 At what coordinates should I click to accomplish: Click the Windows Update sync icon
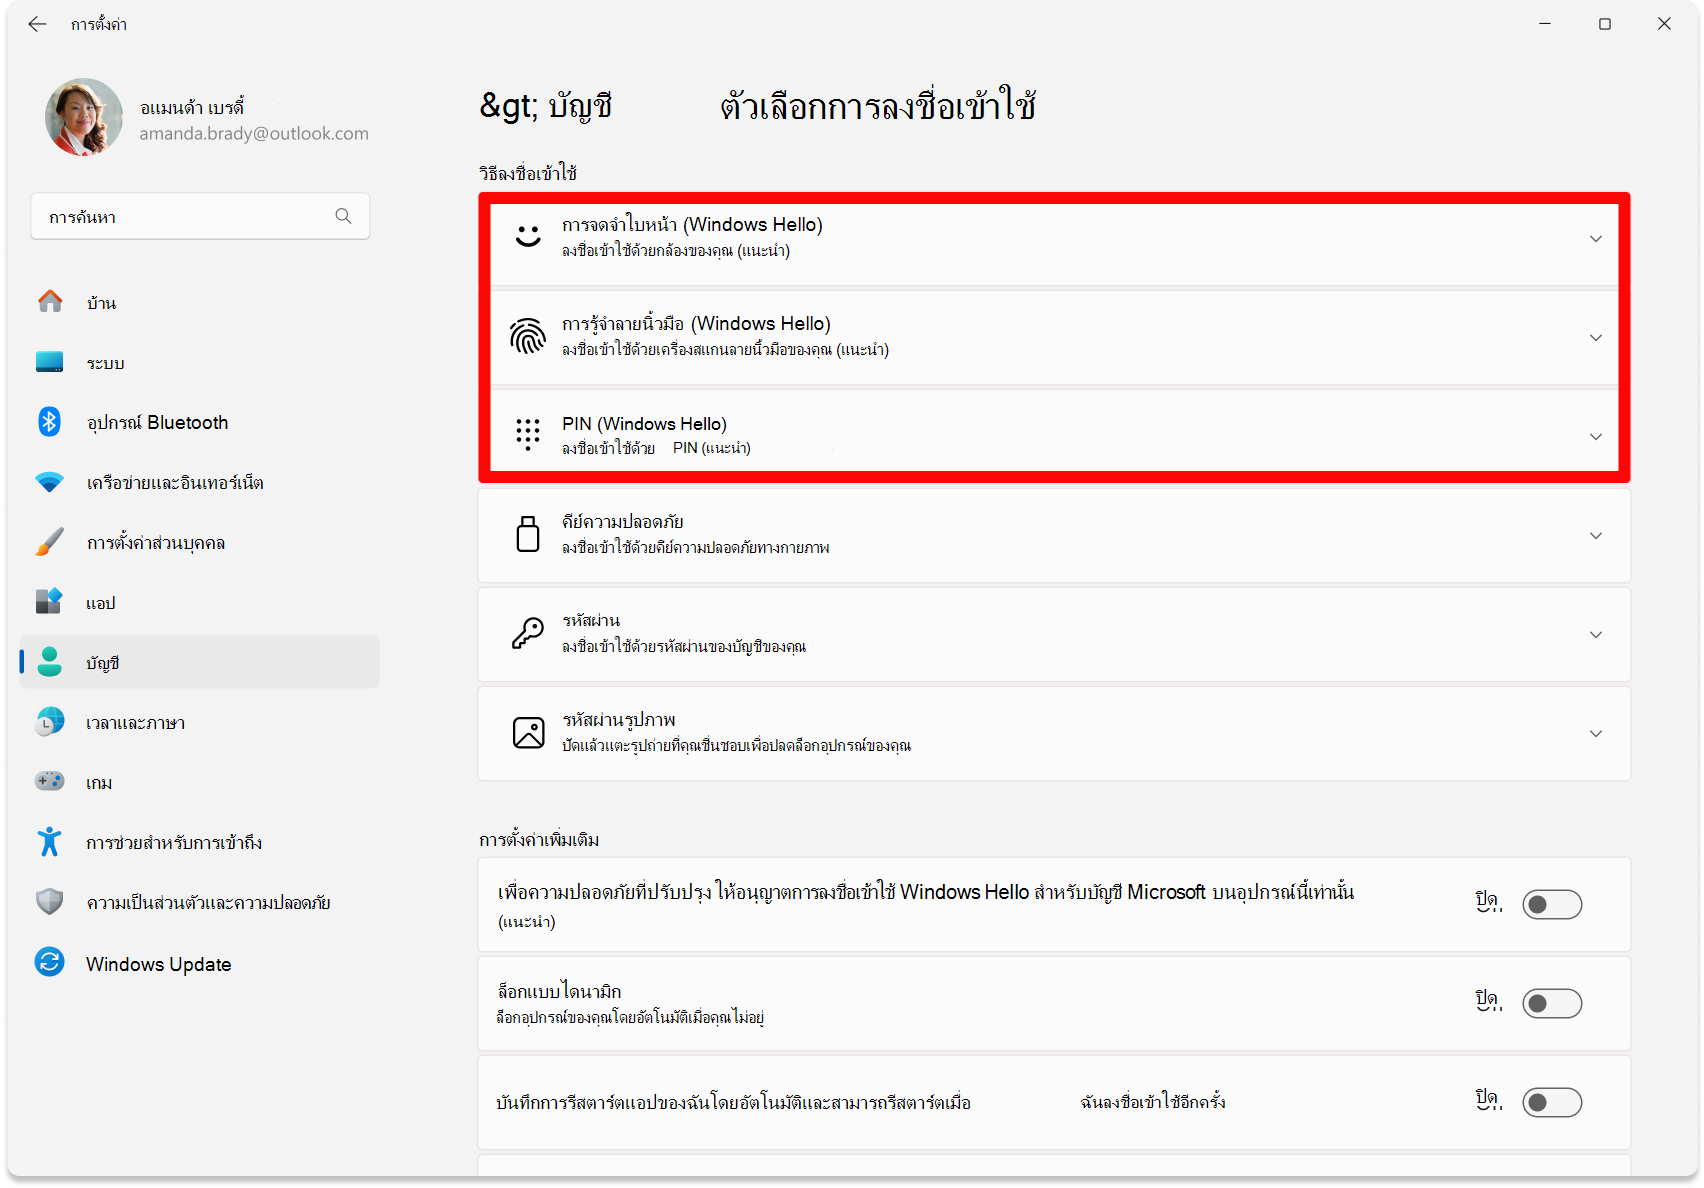[x=50, y=962]
